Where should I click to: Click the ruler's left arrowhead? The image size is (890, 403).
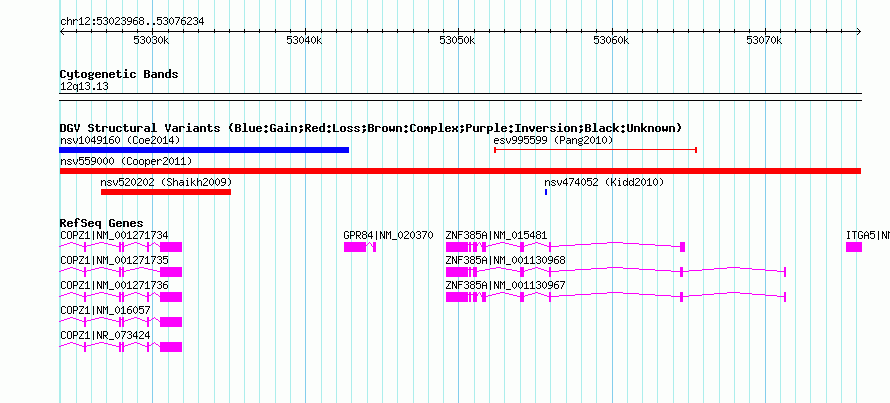(x=62, y=31)
